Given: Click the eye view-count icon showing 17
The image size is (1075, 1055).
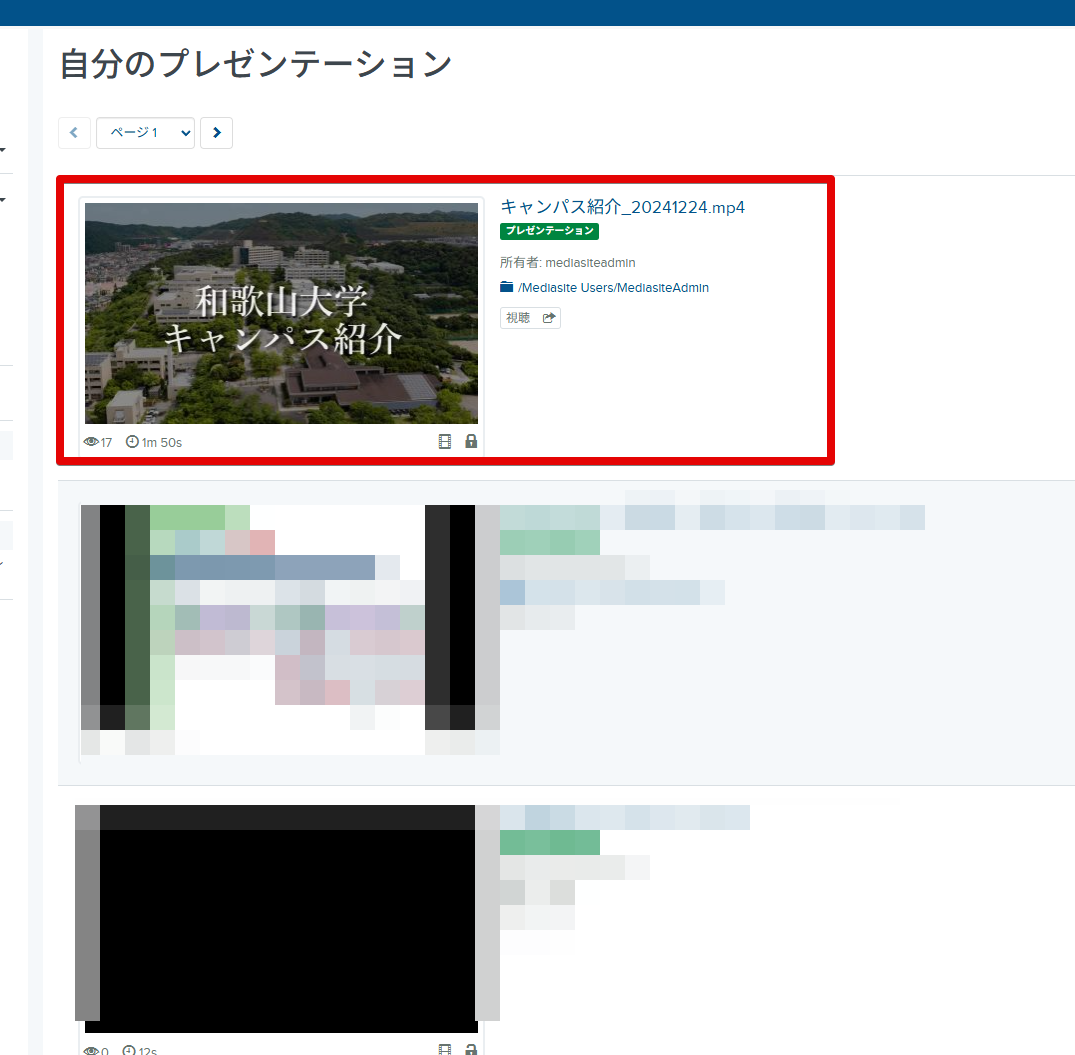Looking at the screenshot, I should [x=91, y=442].
